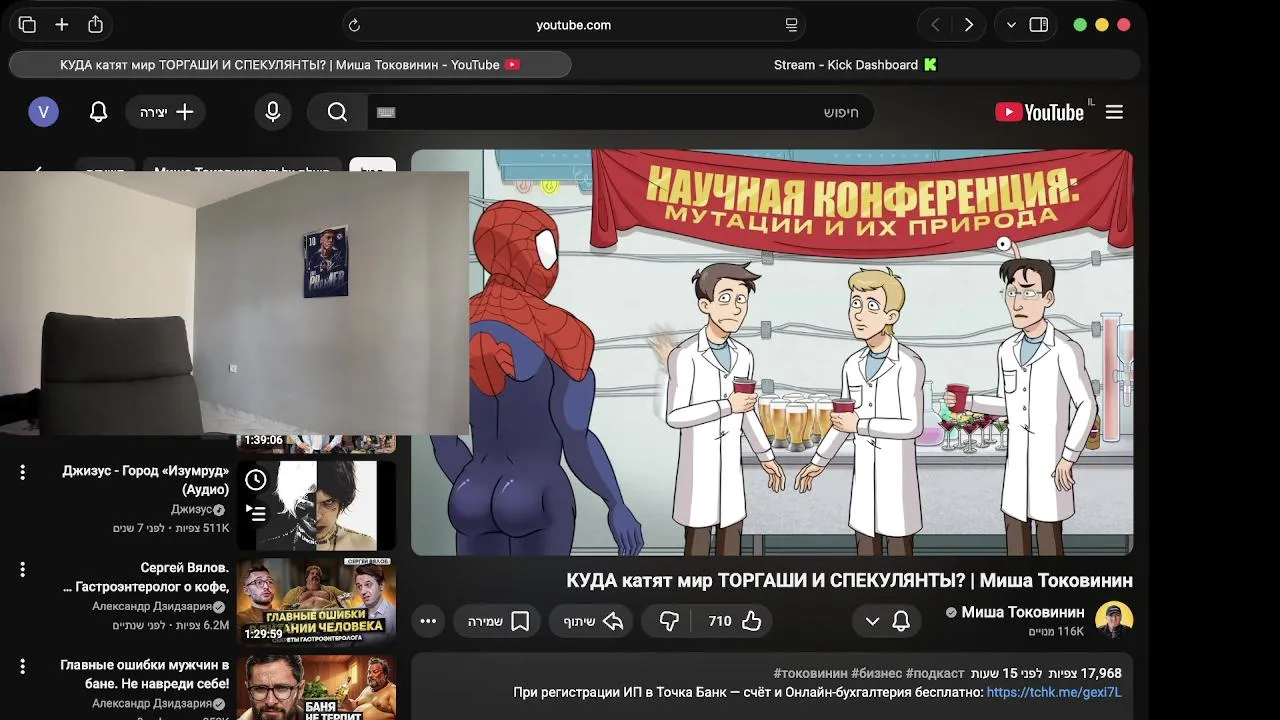Focus the חיפוש search field
This screenshot has height=720, width=1280.
pos(620,112)
